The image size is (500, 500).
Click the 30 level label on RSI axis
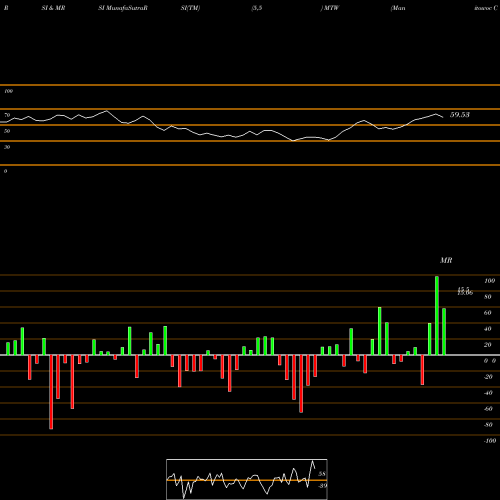point(7,147)
